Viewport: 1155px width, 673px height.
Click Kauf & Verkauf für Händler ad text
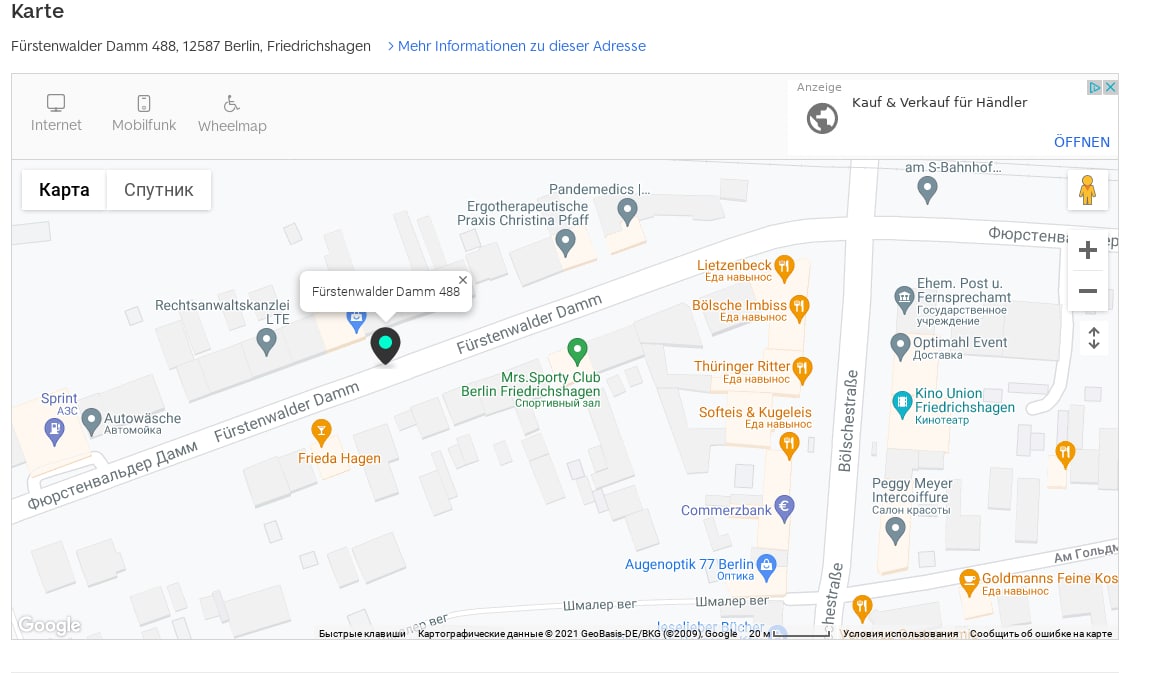point(939,102)
